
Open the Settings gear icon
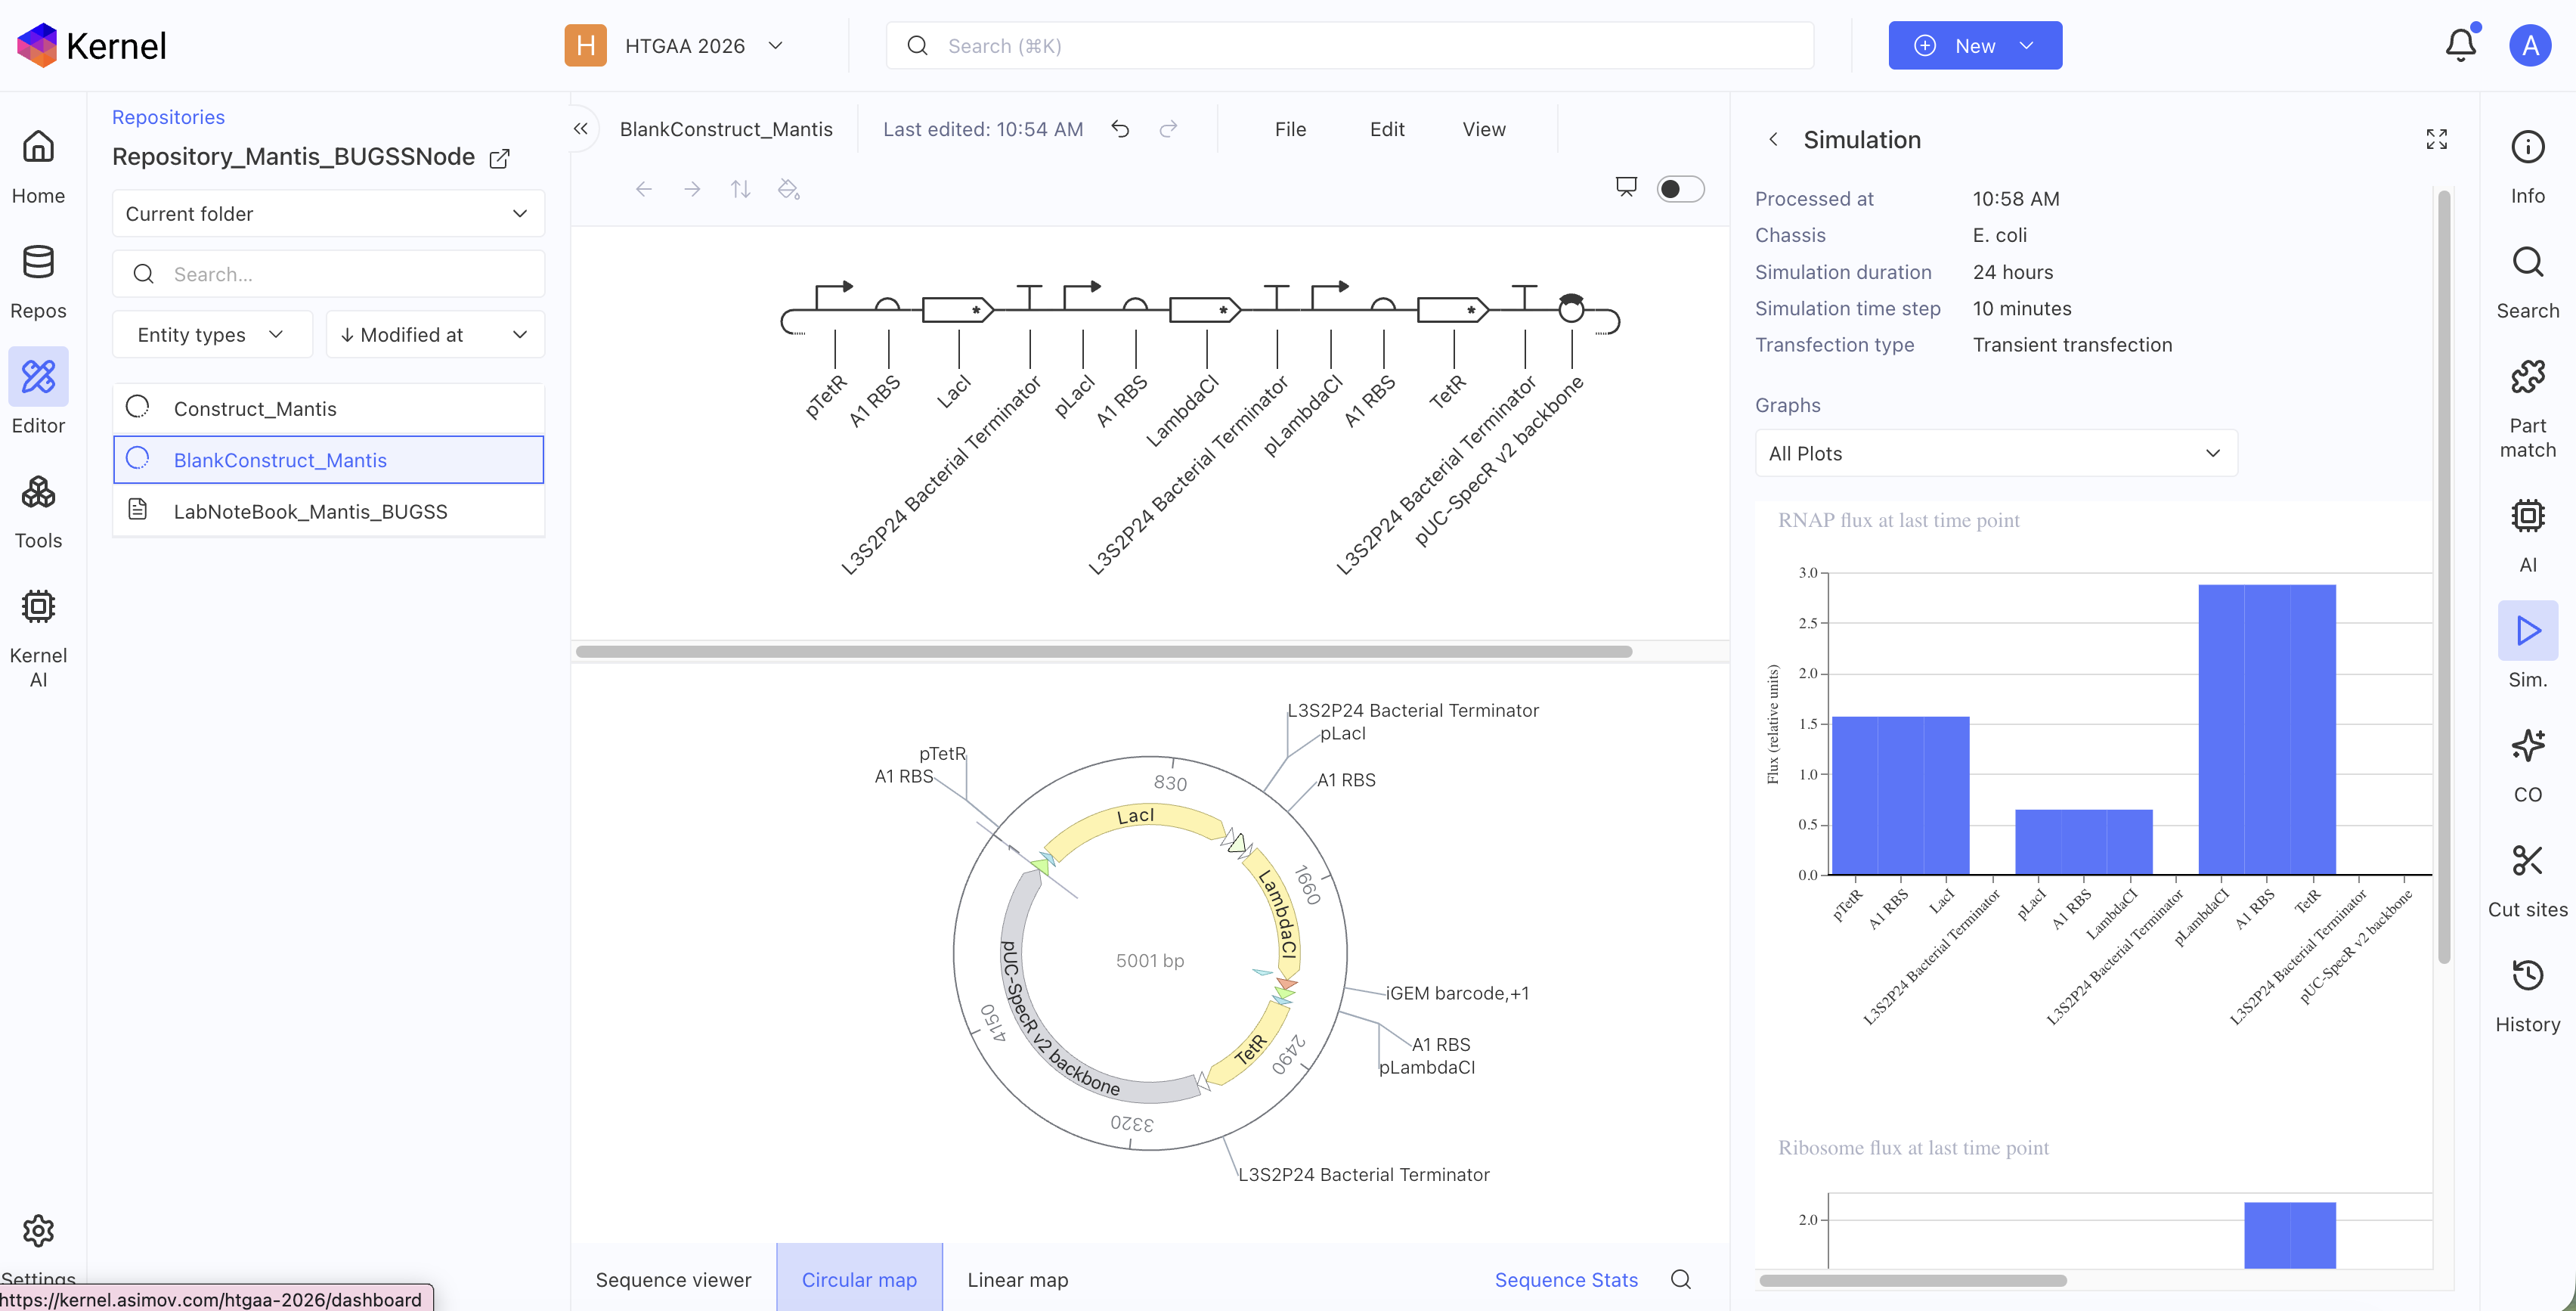point(38,1231)
